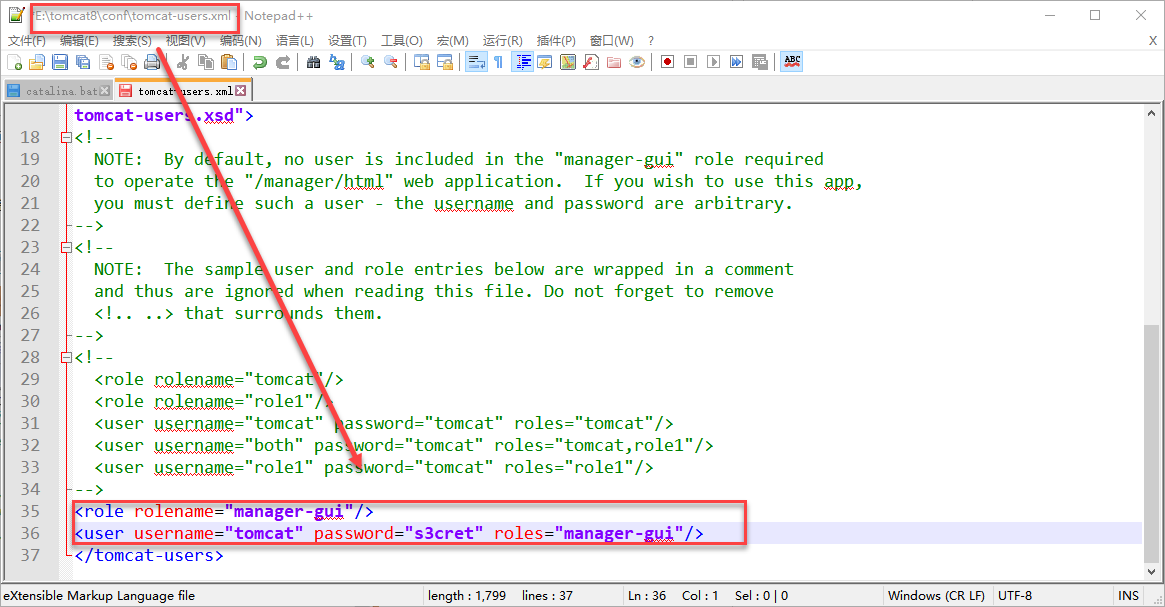Viewport: 1165px width, 607px height.
Task: Click the Redo arrow icon
Action: click(x=282, y=62)
